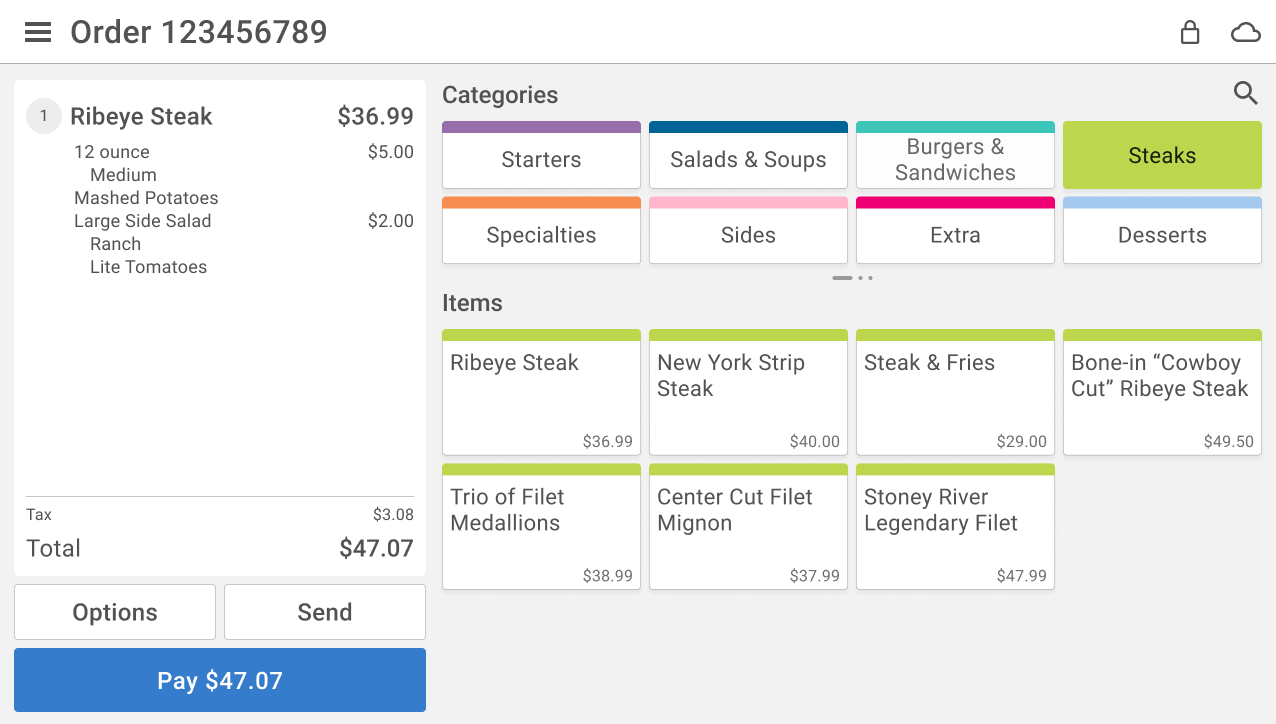This screenshot has width=1276, height=724.
Task: Send the order to kitchen
Action: pyautogui.click(x=325, y=612)
